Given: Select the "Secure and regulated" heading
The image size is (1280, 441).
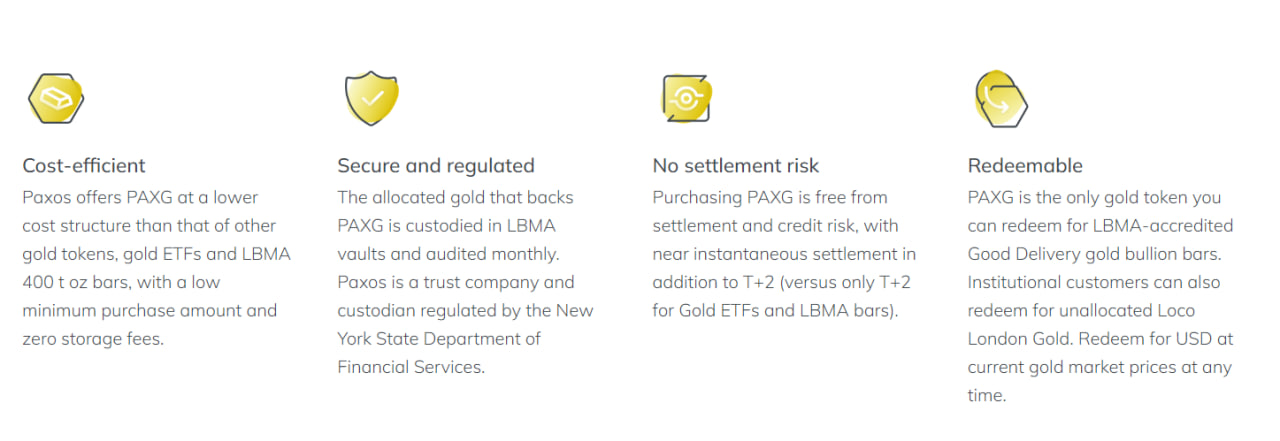Looking at the screenshot, I should [436, 166].
